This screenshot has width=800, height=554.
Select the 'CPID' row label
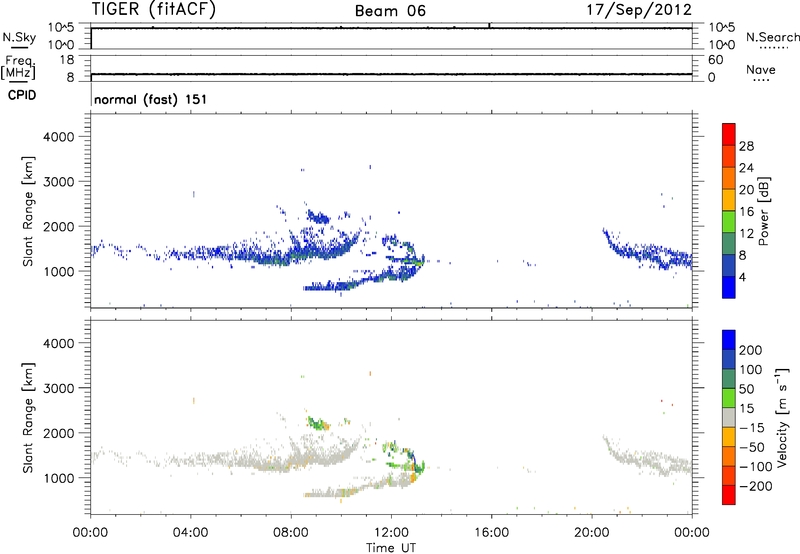22,95
